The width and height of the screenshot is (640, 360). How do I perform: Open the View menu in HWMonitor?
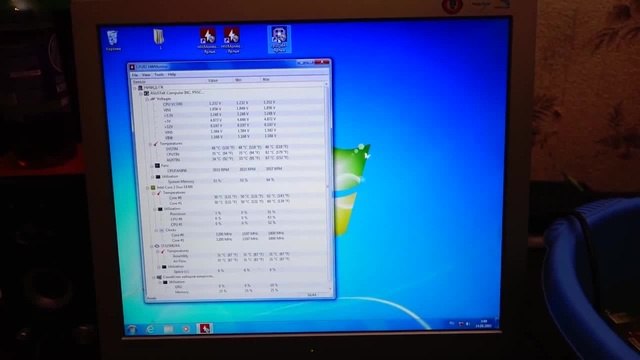pos(146,75)
